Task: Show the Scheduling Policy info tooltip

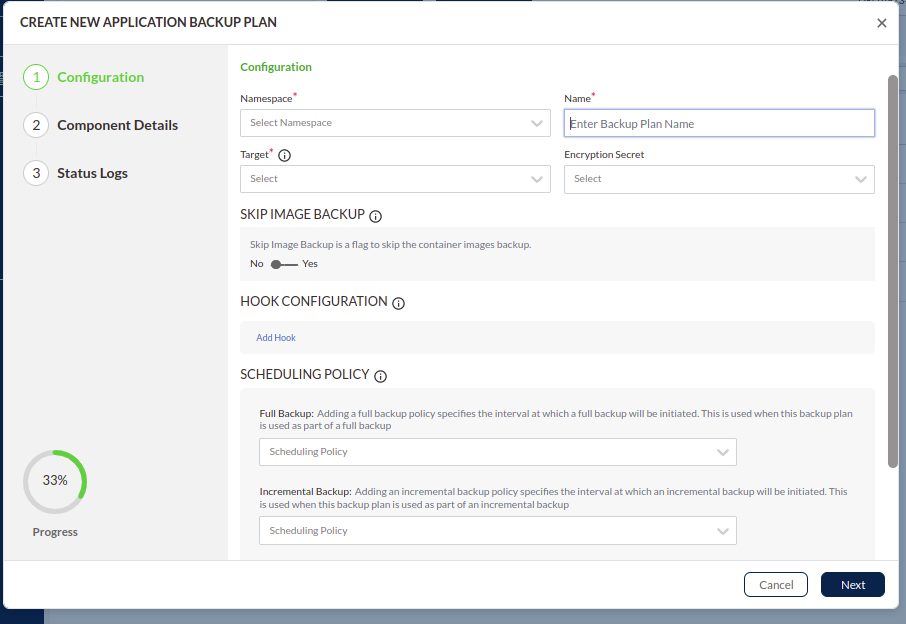Action: (x=380, y=377)
